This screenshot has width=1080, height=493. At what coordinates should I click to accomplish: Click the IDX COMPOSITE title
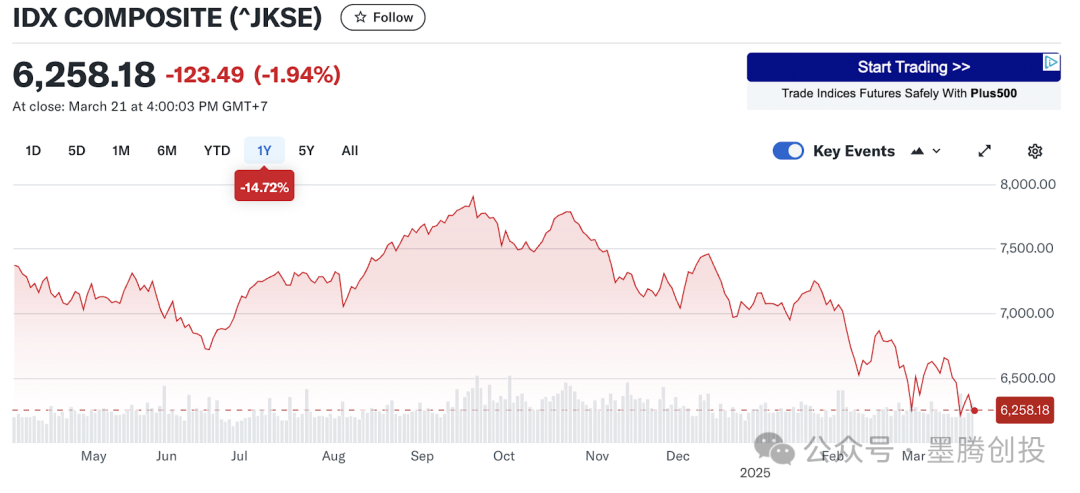167,18
